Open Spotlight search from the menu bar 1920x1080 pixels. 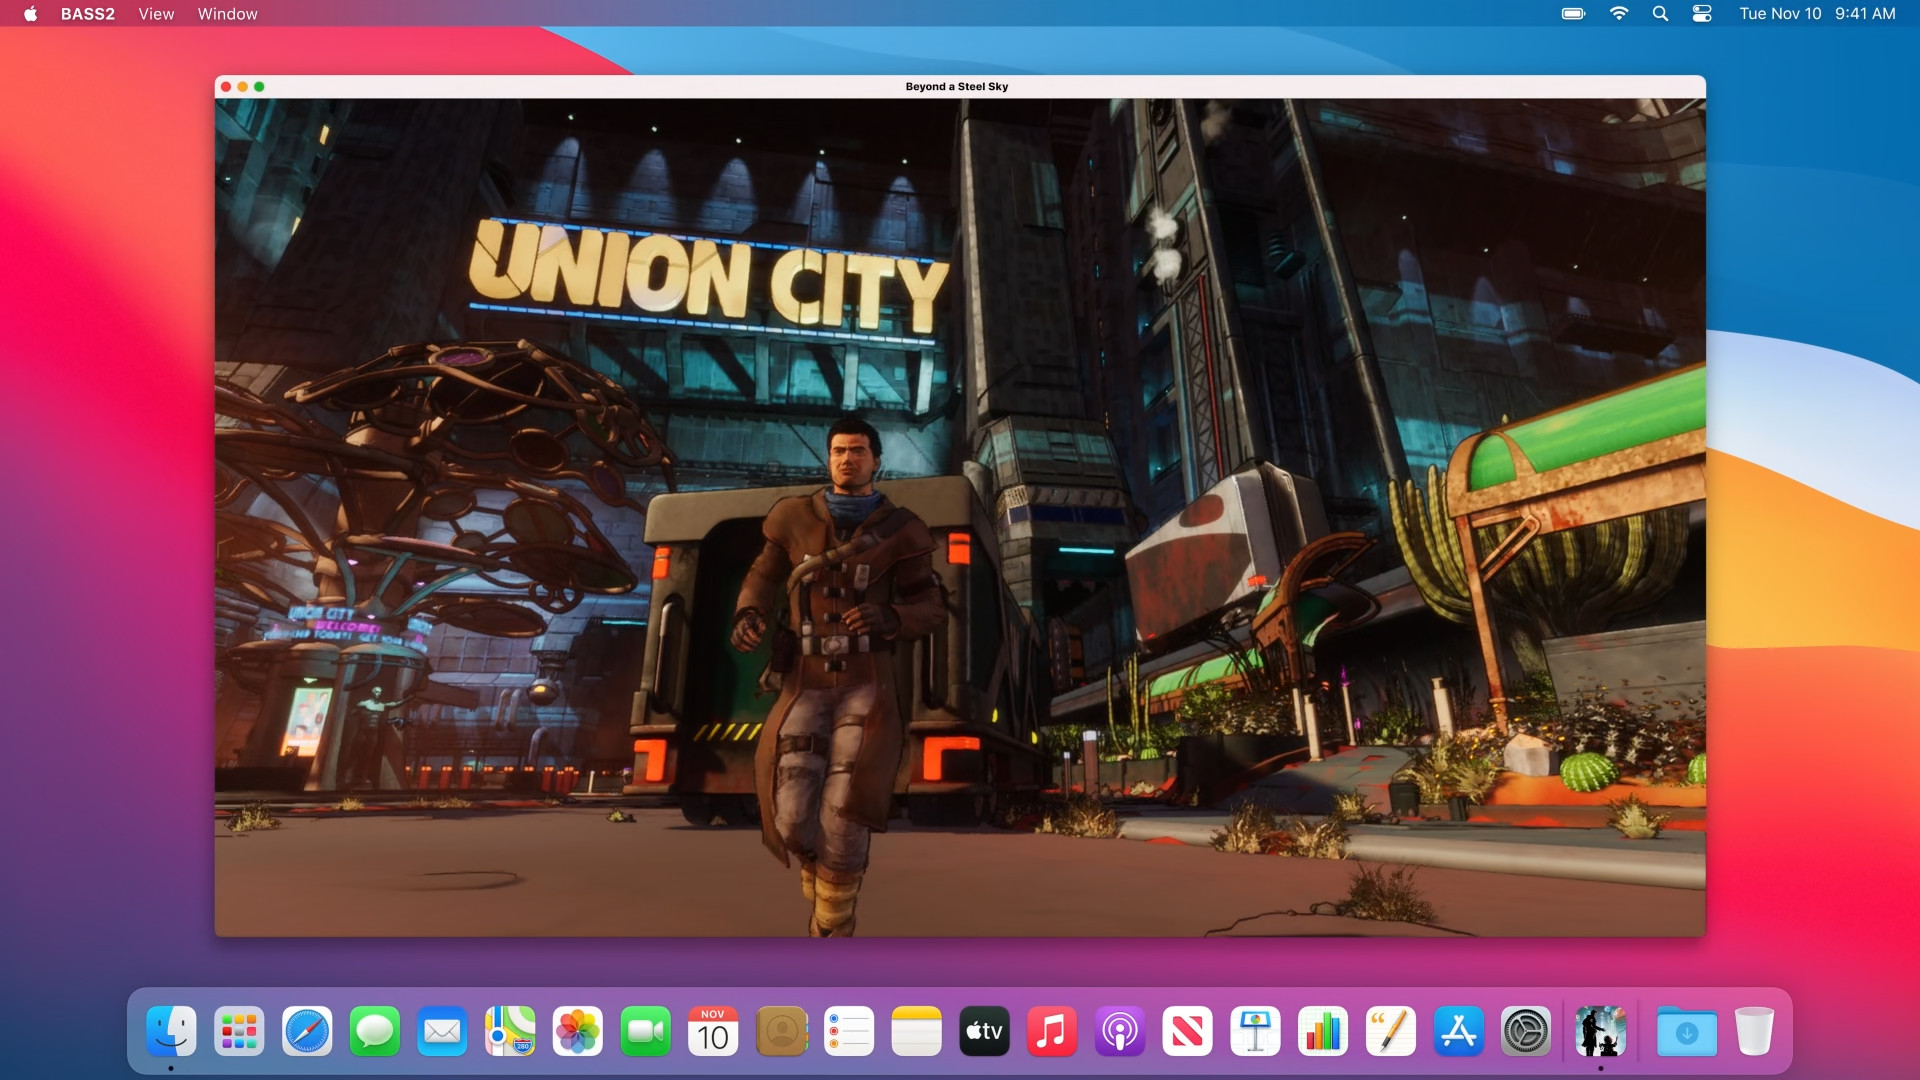[x=1661, y=14]
